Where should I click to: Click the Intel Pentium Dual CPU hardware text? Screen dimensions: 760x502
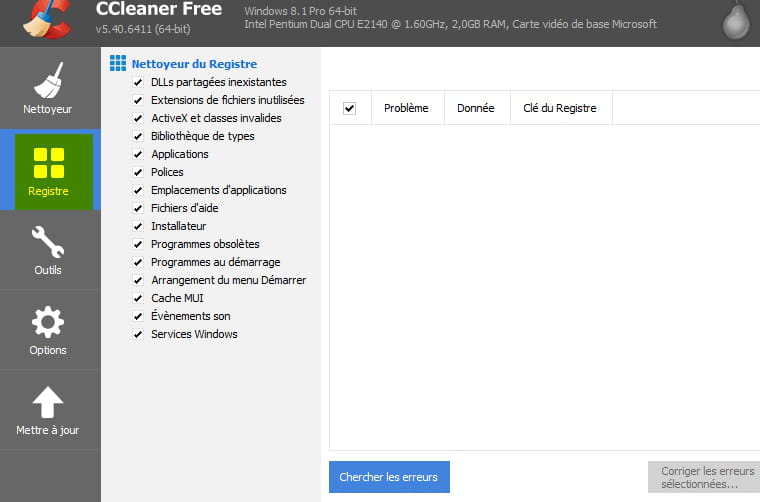450,24
